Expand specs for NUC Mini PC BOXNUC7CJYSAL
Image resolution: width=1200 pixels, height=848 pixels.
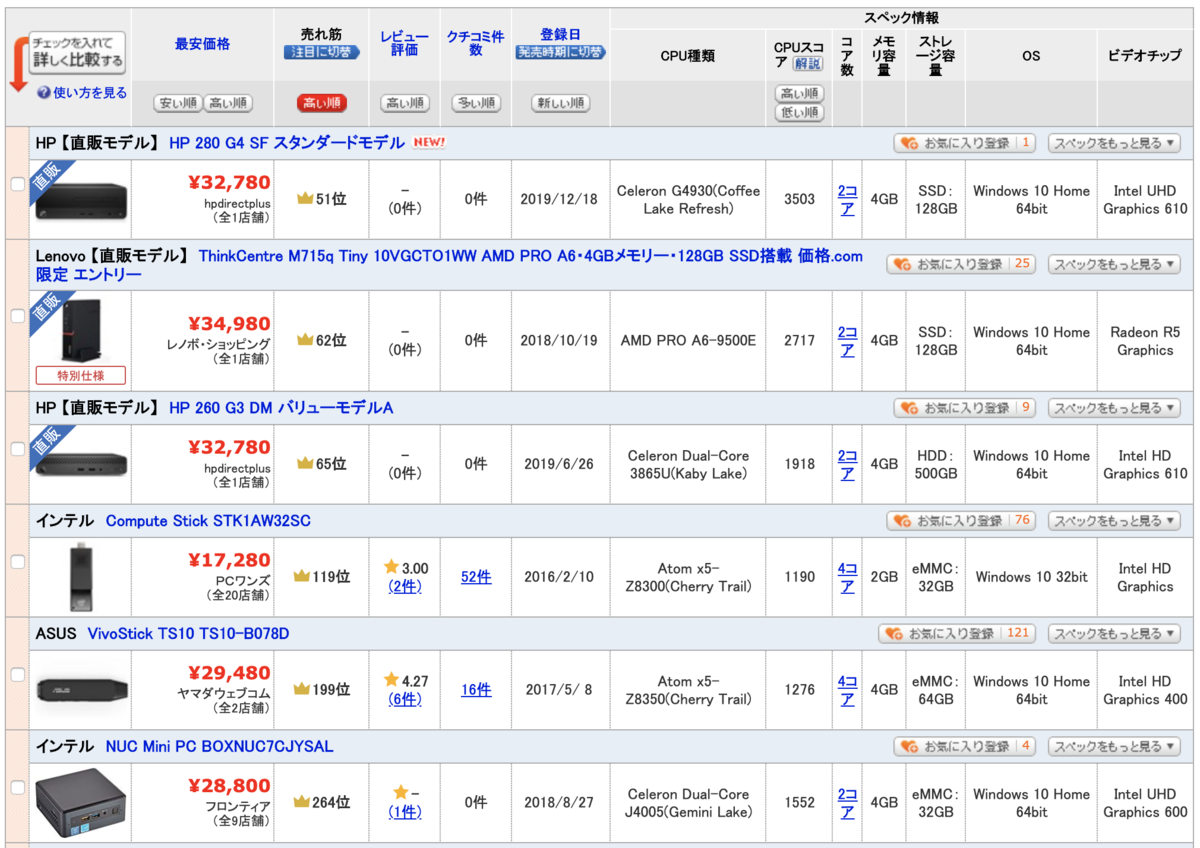click(x=1114, y=747)
